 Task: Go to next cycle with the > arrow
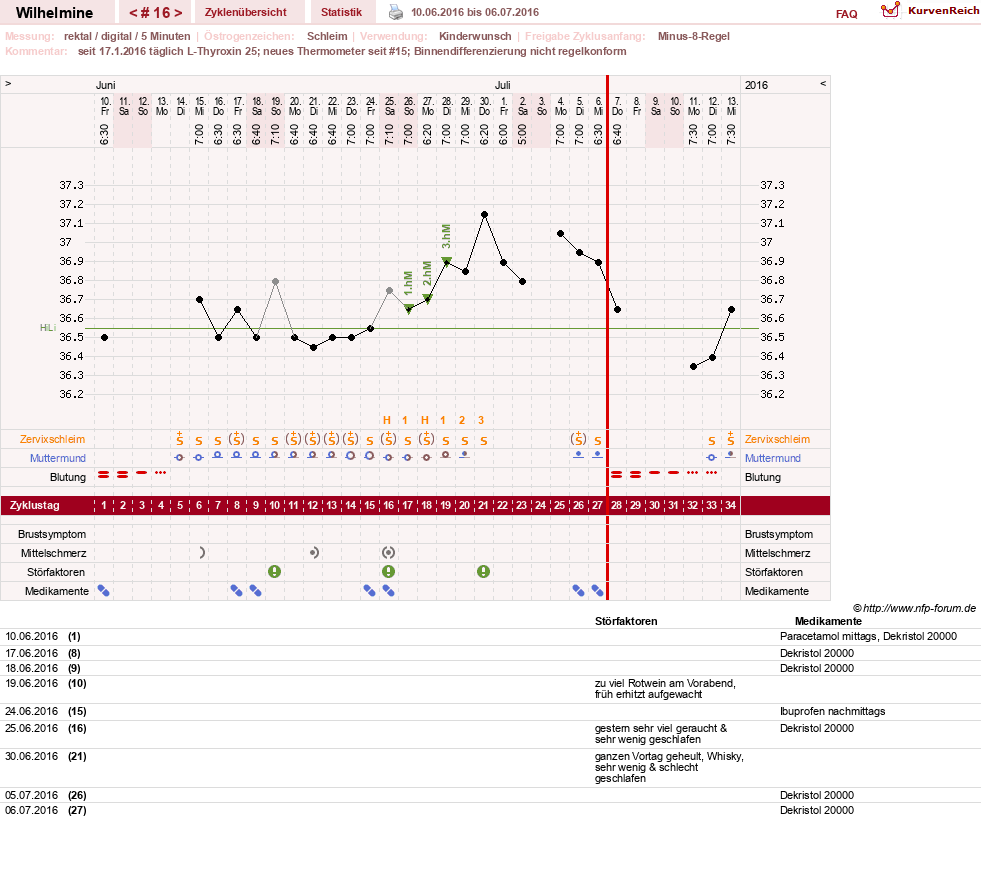(x=178, y=13)
